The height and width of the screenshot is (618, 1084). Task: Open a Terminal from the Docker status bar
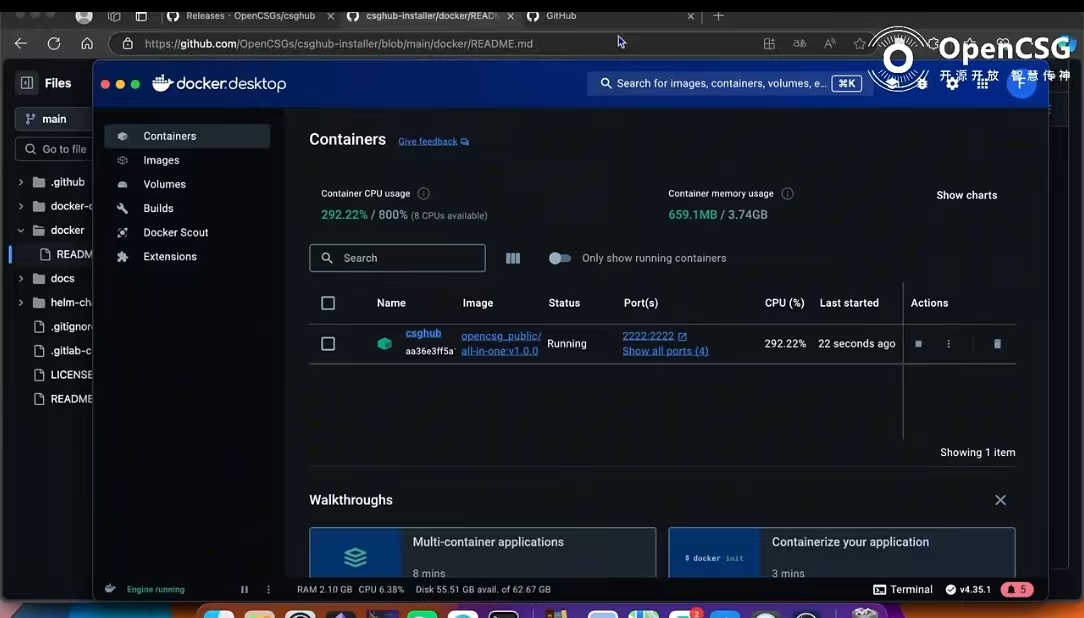(x=902, y=589)
